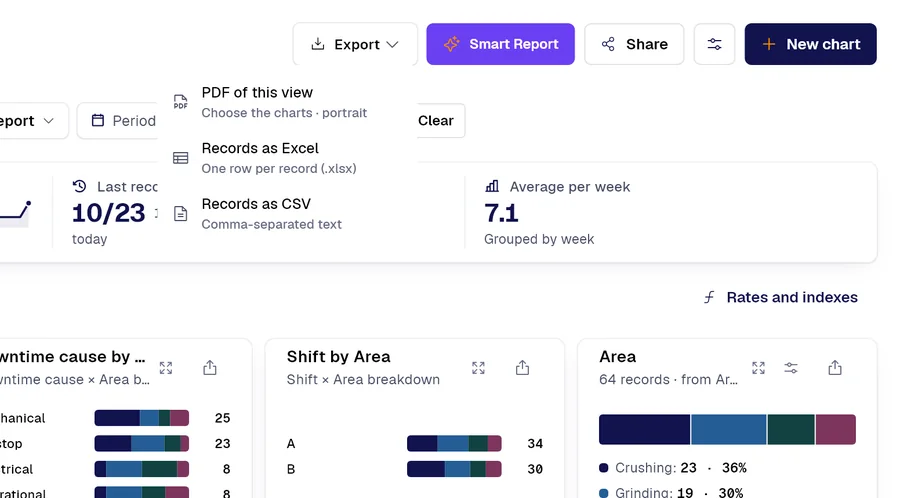Click the sparkle icon on Smart Report
This screenshot has height=498, width=900.
point(451,44)
